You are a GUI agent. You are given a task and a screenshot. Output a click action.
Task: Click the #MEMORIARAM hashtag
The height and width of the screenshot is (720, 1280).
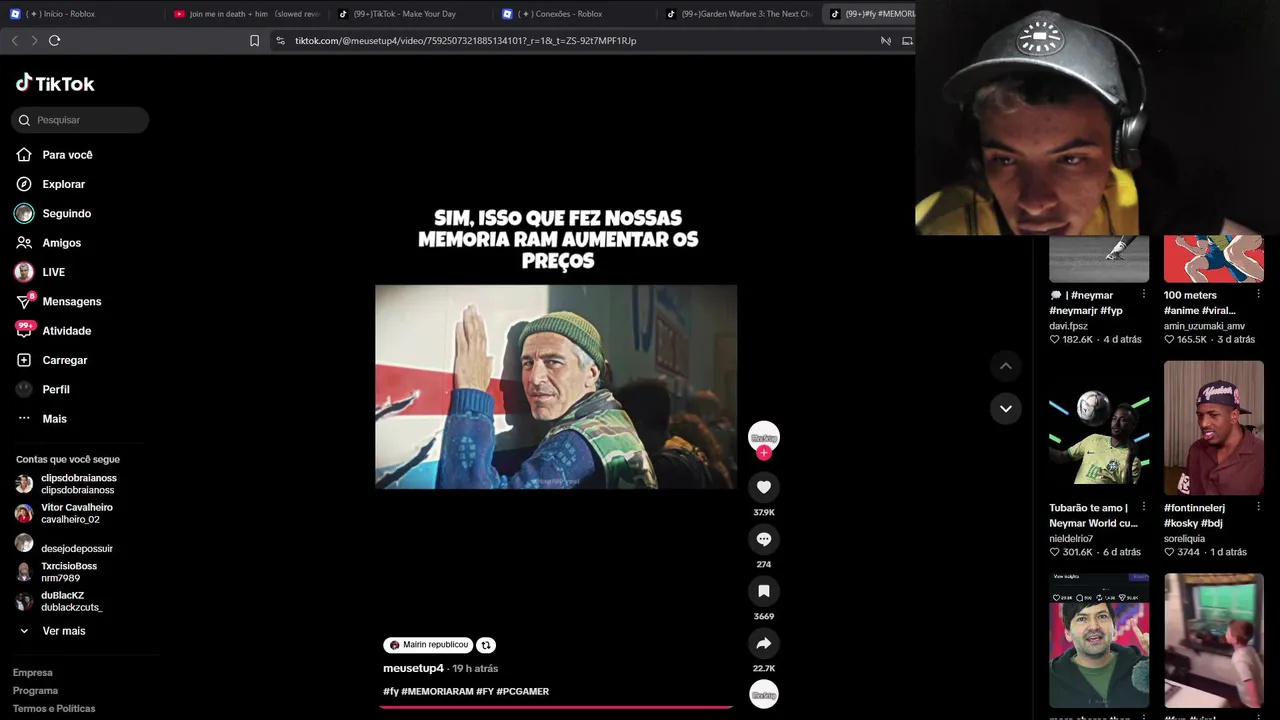tap(437, 691)
